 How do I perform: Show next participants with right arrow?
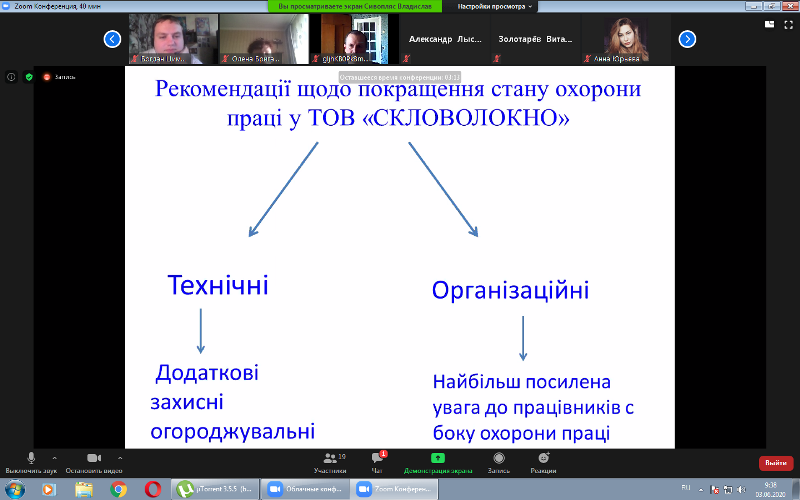point(687,39)
